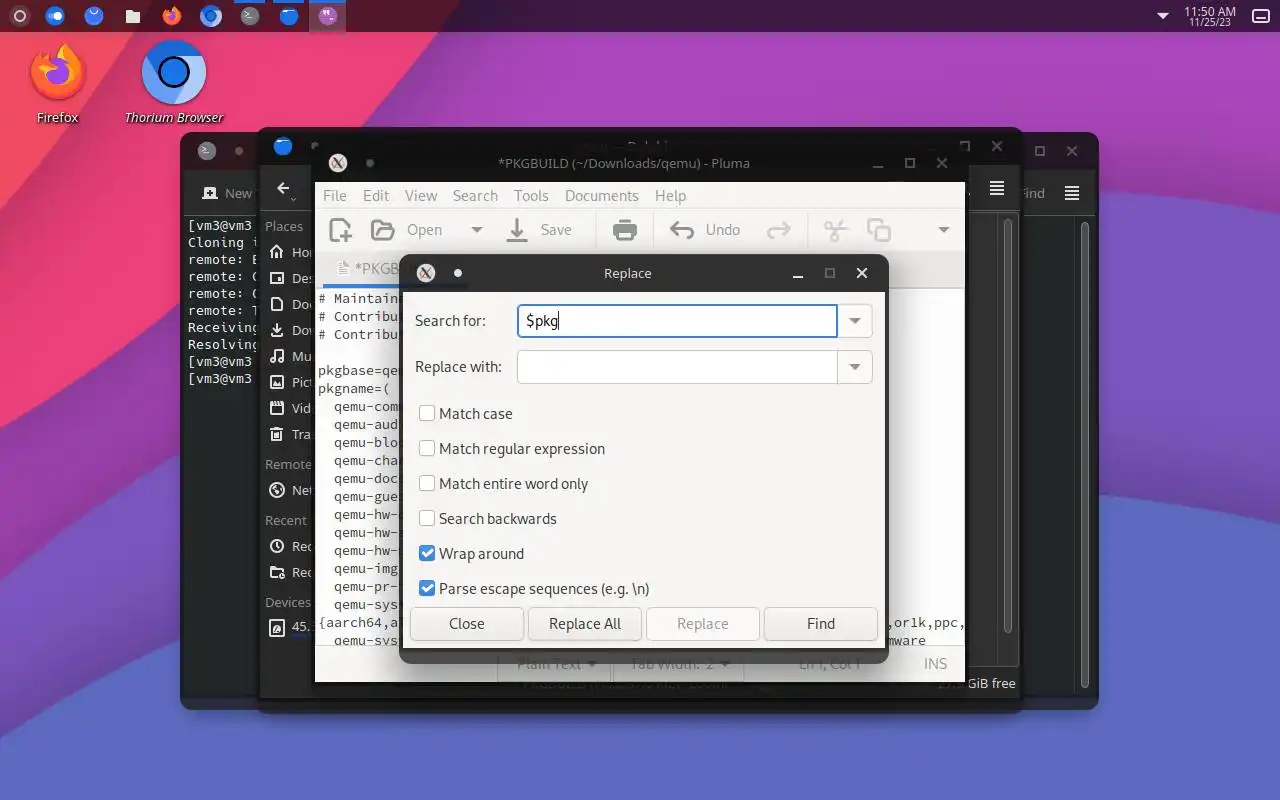Select the Videos film icon in Places
1280x800 pixels.
tap(277, 408)
